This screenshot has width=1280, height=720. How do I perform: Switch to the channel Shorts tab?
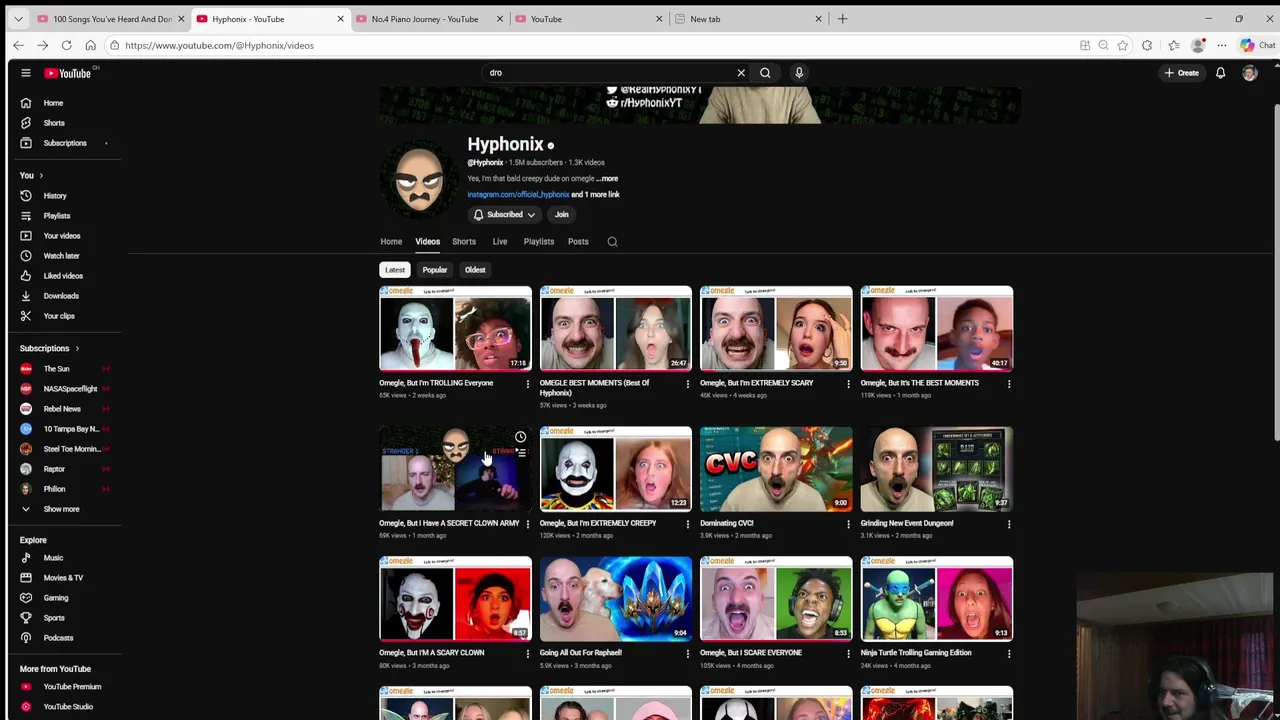coord(464,242)
